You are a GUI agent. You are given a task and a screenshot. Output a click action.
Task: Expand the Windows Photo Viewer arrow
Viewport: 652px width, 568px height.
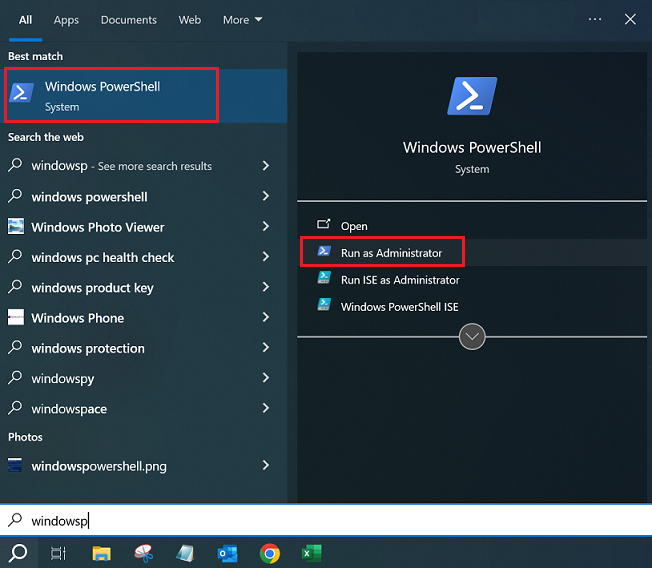click(x=266, y=226)
